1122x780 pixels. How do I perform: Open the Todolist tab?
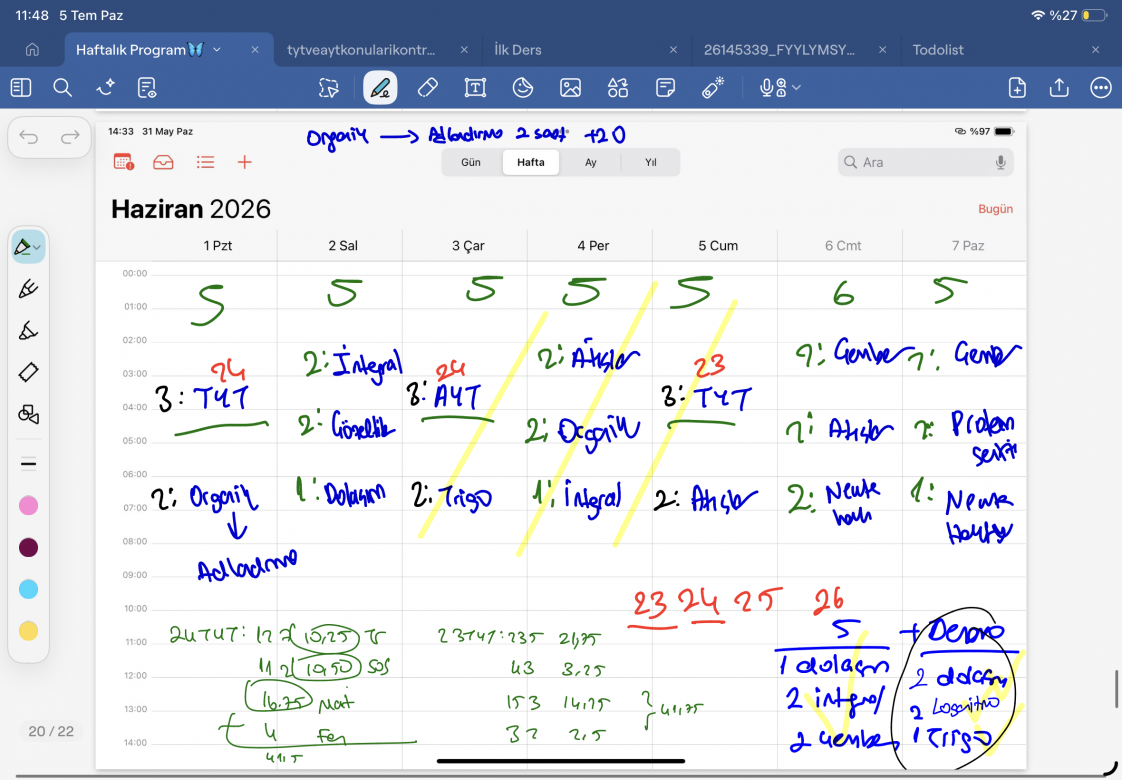point(938,50)
